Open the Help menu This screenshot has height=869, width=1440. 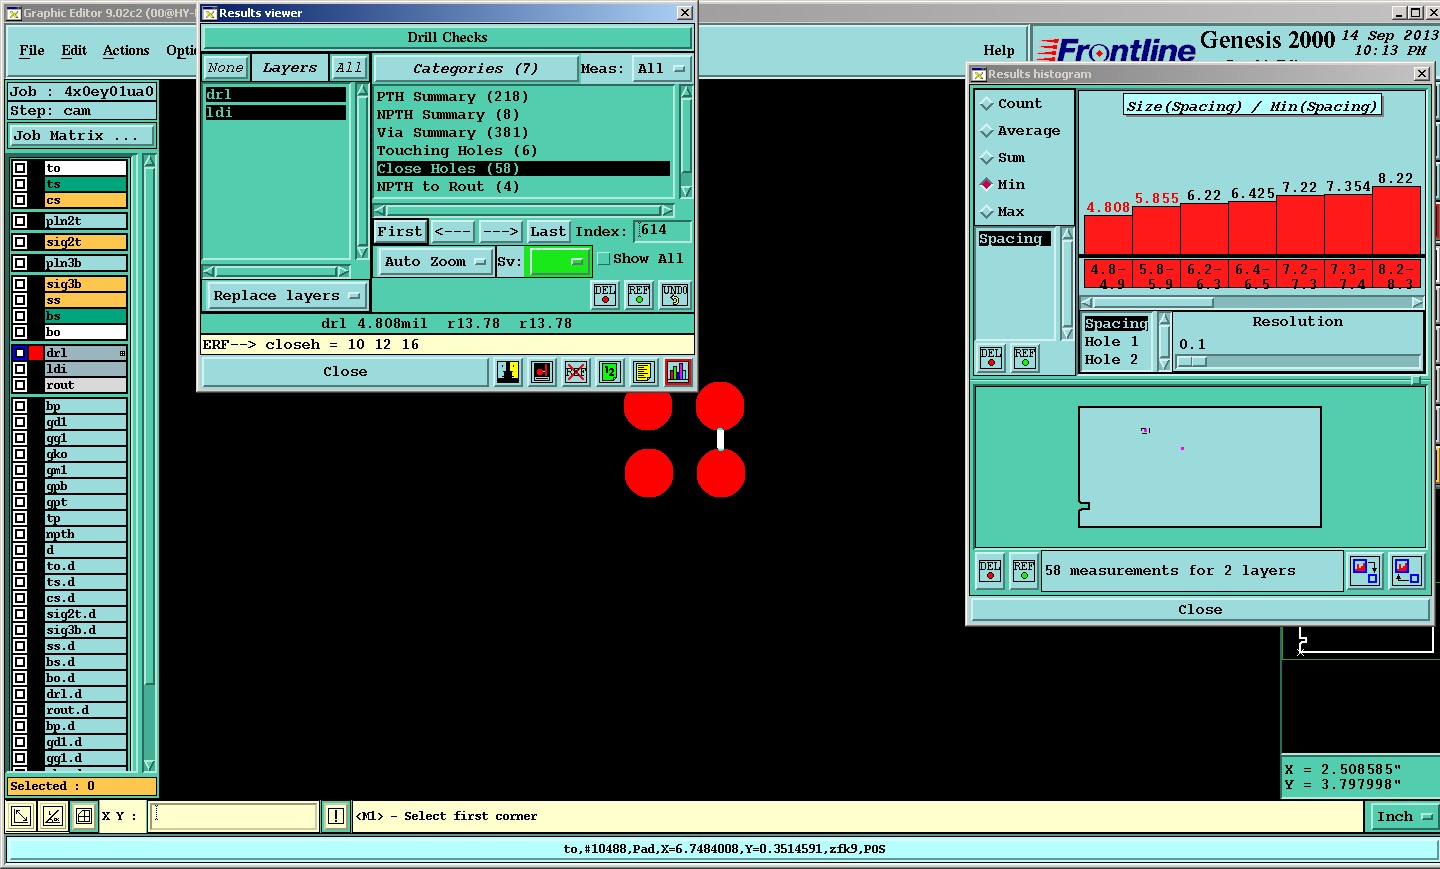999,50
